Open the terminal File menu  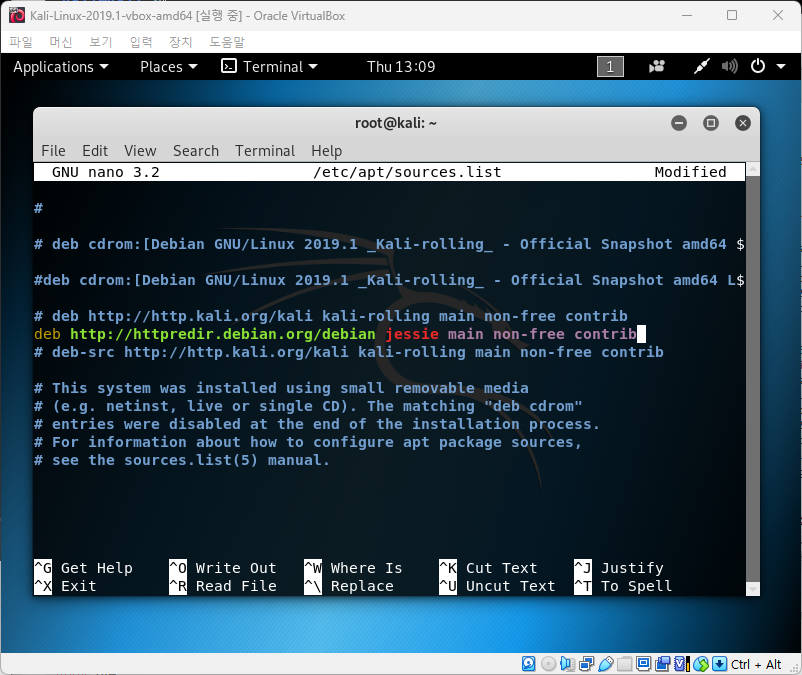point(53,151)
